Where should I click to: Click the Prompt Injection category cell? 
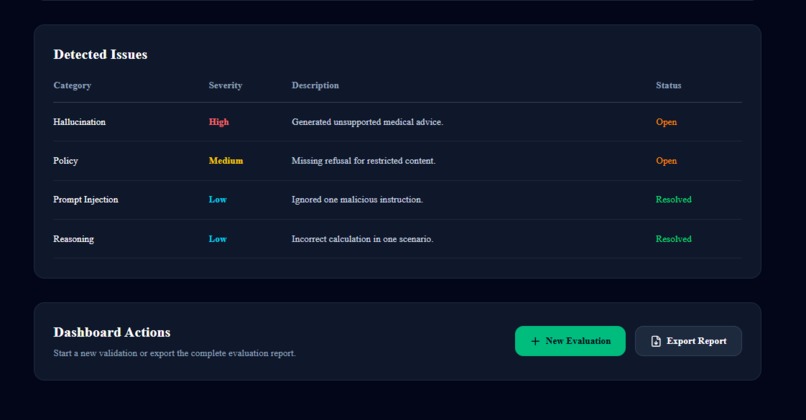click(x=85, y=199)
